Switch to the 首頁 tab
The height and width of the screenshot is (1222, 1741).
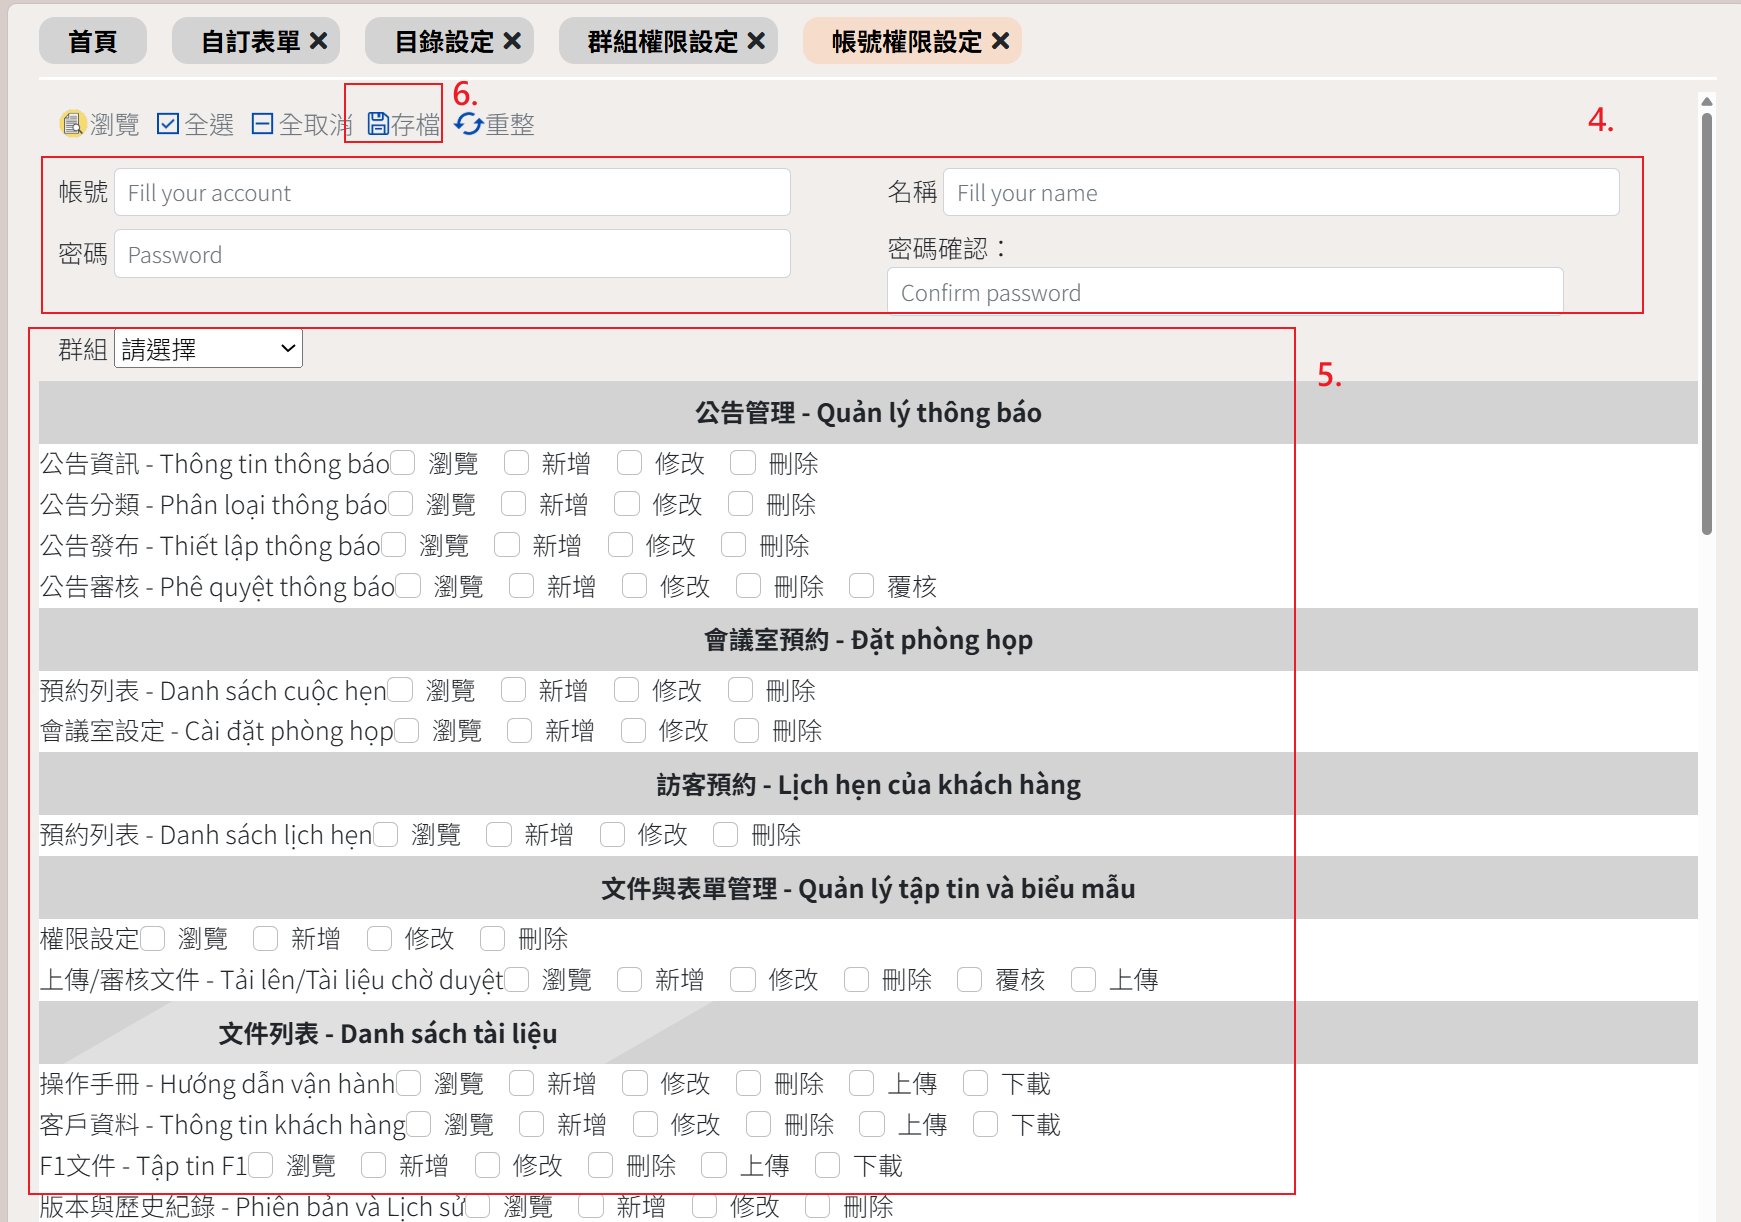click(x=93, y=41)
